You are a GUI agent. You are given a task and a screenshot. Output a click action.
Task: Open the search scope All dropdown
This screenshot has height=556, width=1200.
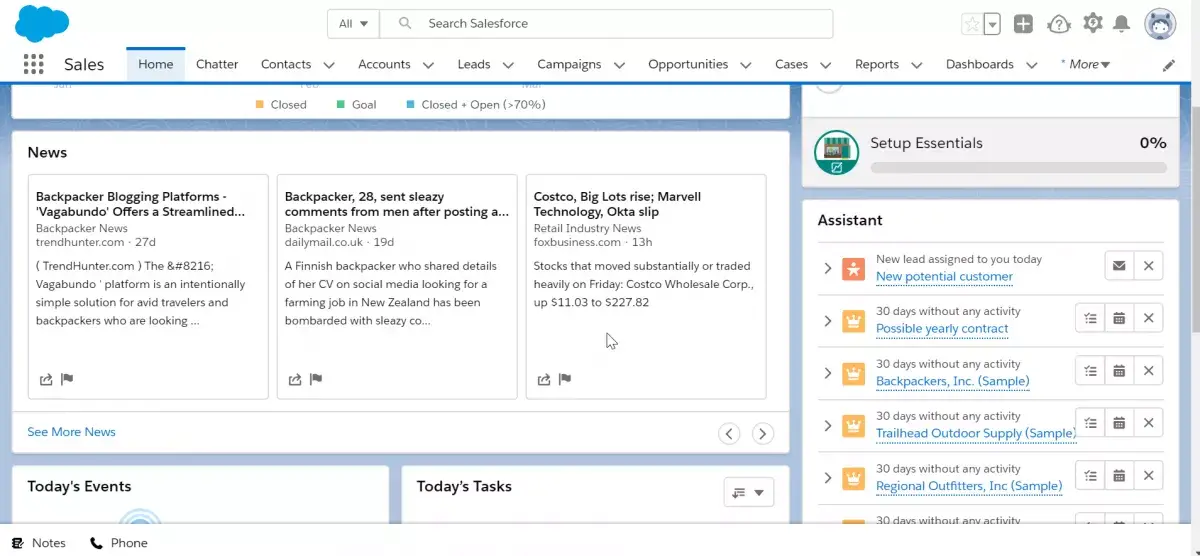354,24
